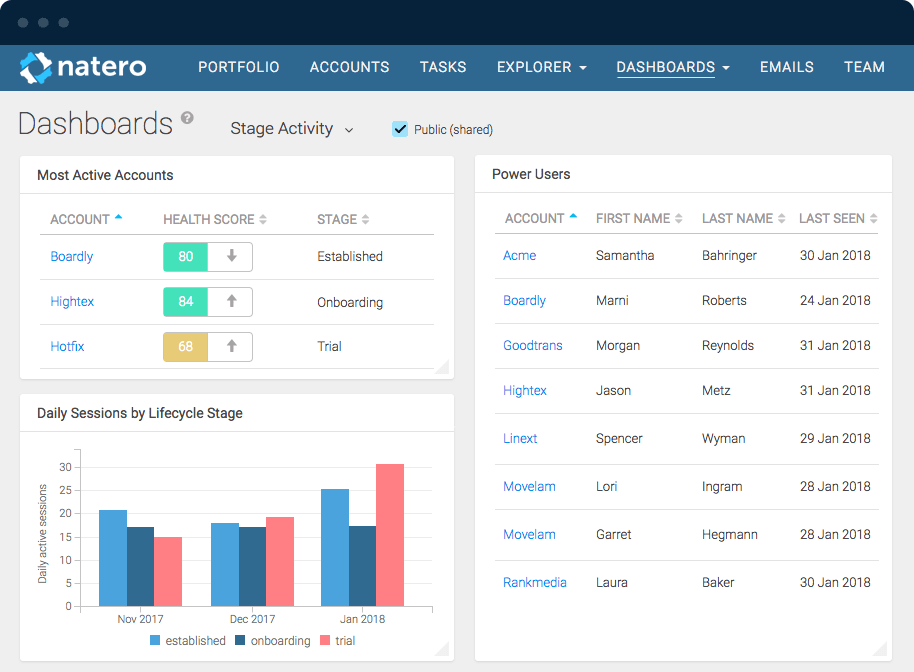
Task: Click the Natero logo
Action: [83, 67]
